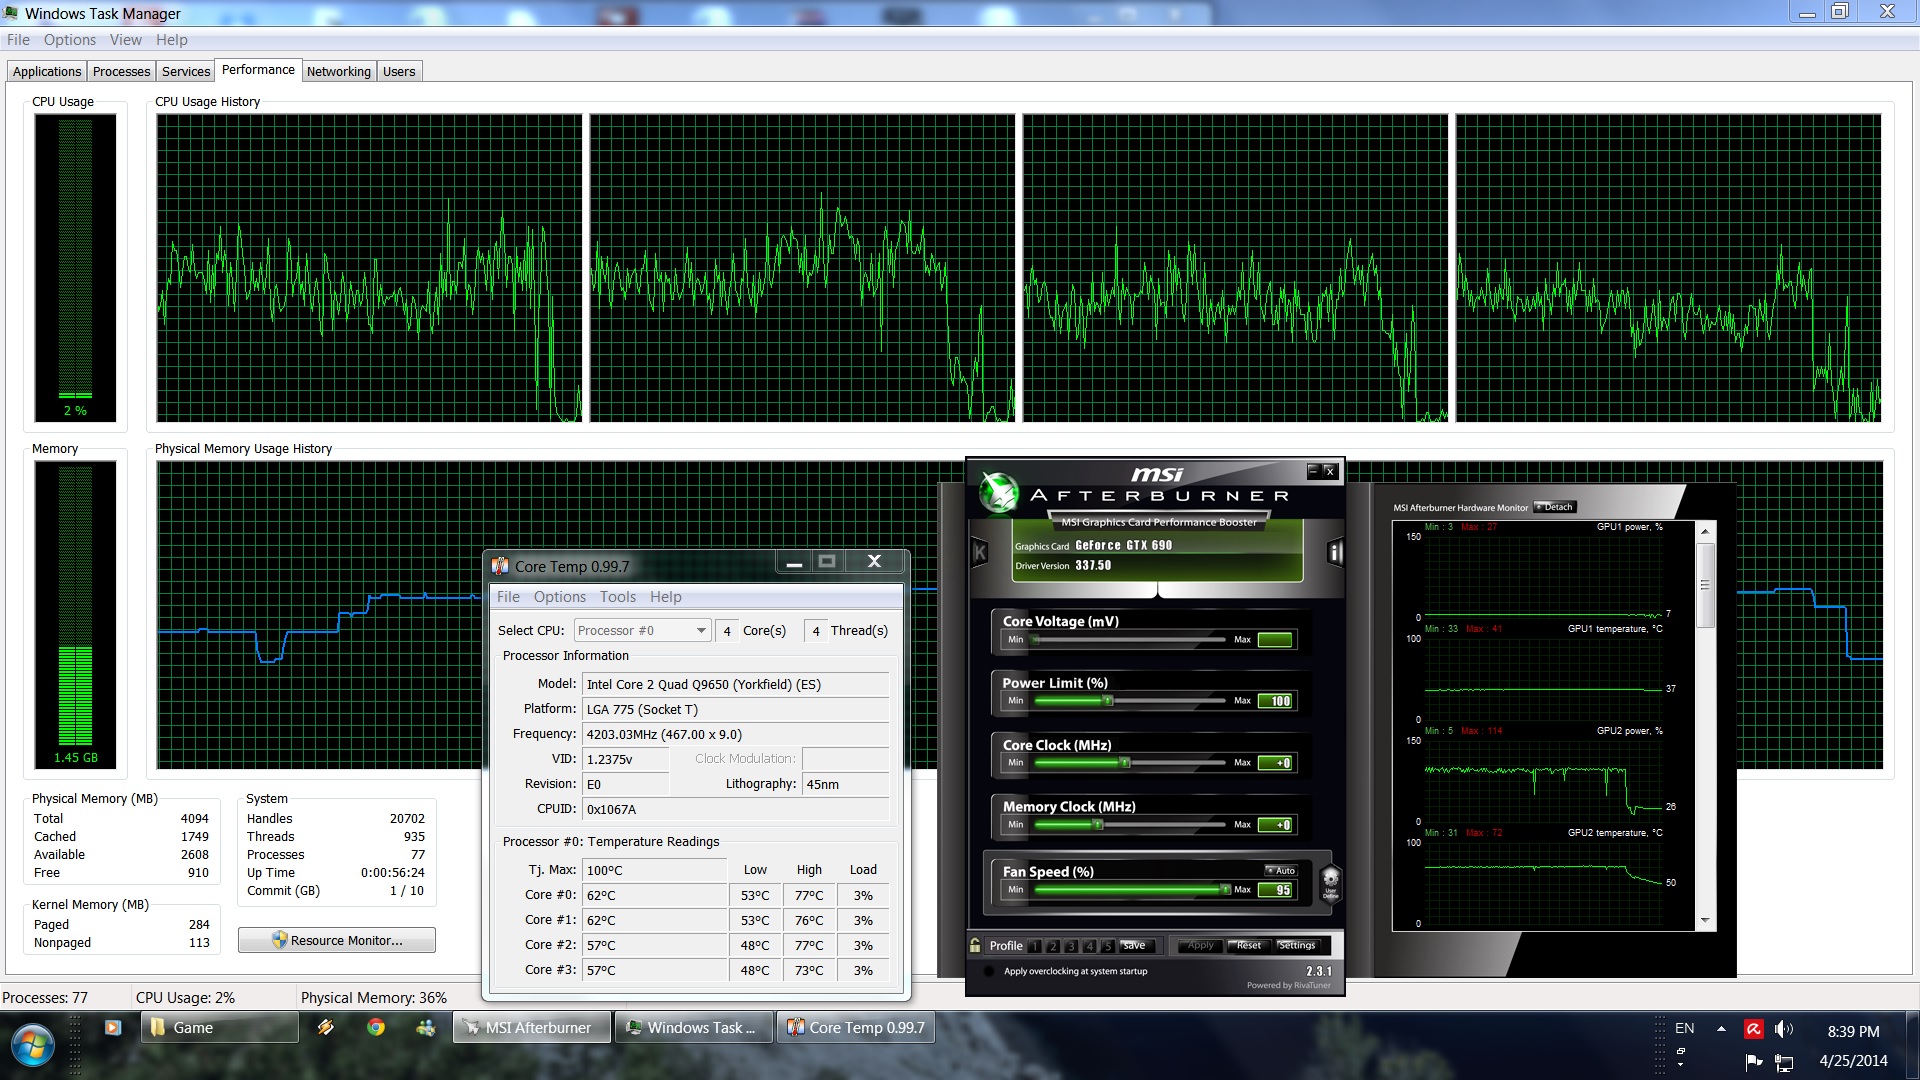Open Core Temp Tools menu
The image size is (1920, 1080).
point(617,597)
